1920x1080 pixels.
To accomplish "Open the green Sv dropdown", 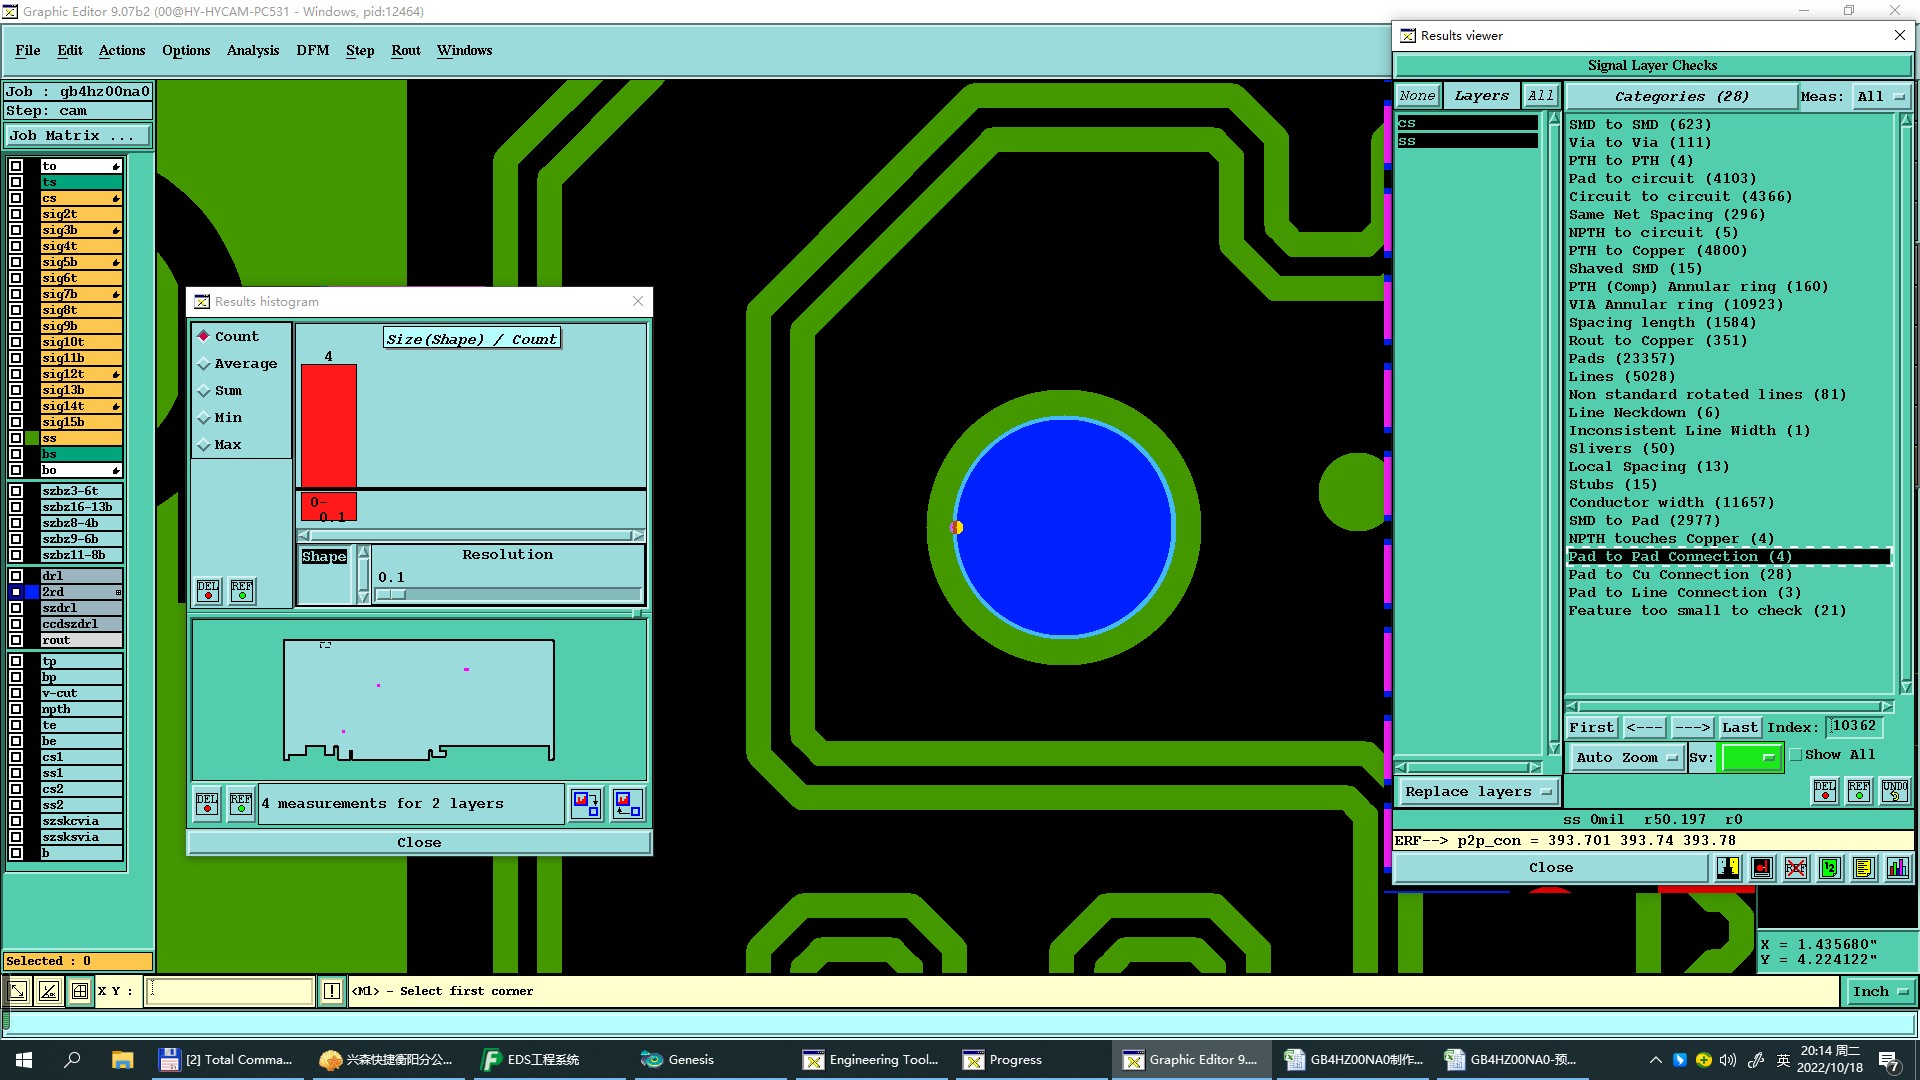I will click(1751, 757).
